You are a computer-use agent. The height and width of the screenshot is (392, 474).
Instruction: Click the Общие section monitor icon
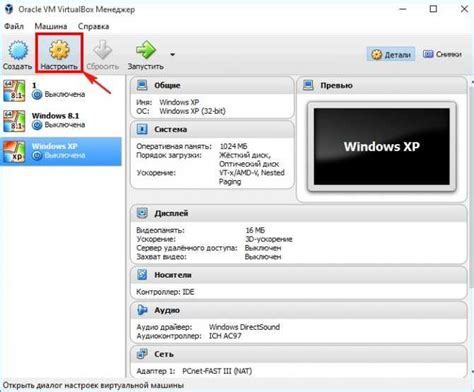[142, 85]
